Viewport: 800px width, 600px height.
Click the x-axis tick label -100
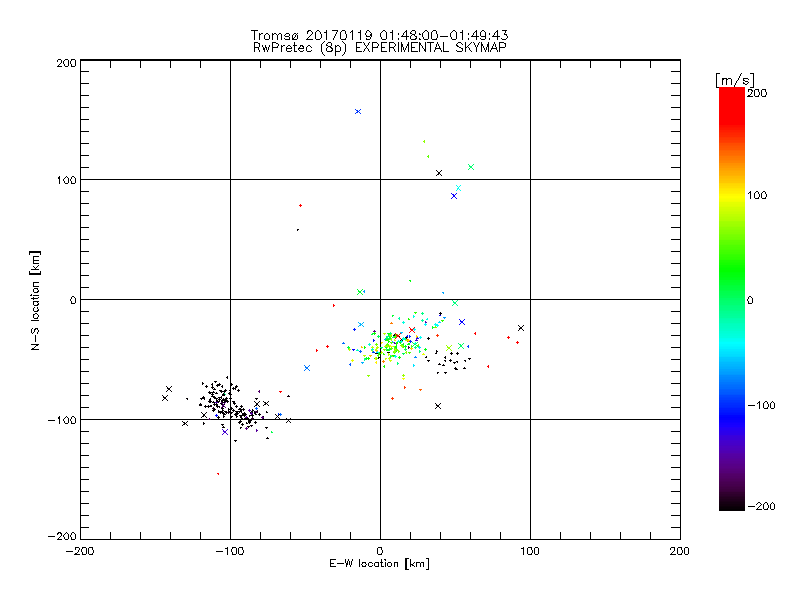[230, 552]
